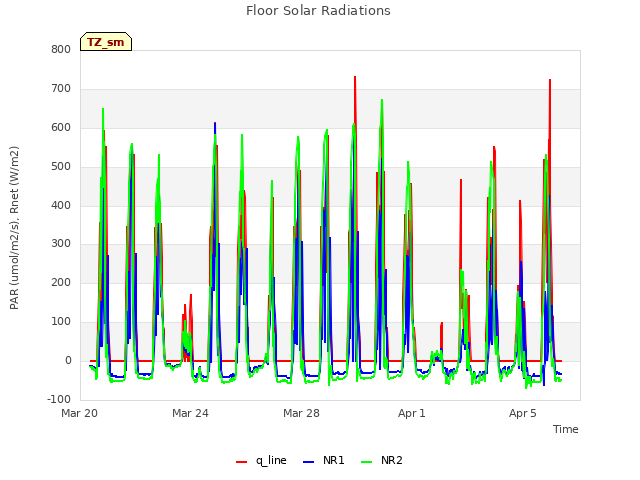Click the Time x-axis label
The image size is (640, 480).
tap(565, 429)
